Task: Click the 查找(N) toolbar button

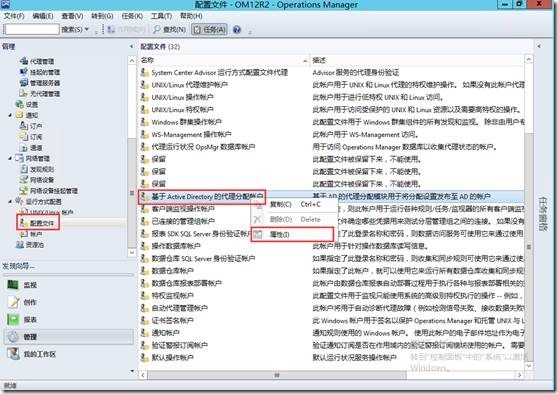Action: [x=170, y=30]
